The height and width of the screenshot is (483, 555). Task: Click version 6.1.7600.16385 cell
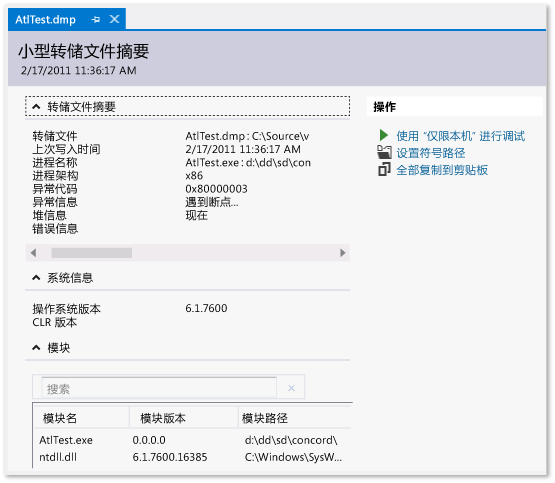pyautogui.click(x=170, y=457)
